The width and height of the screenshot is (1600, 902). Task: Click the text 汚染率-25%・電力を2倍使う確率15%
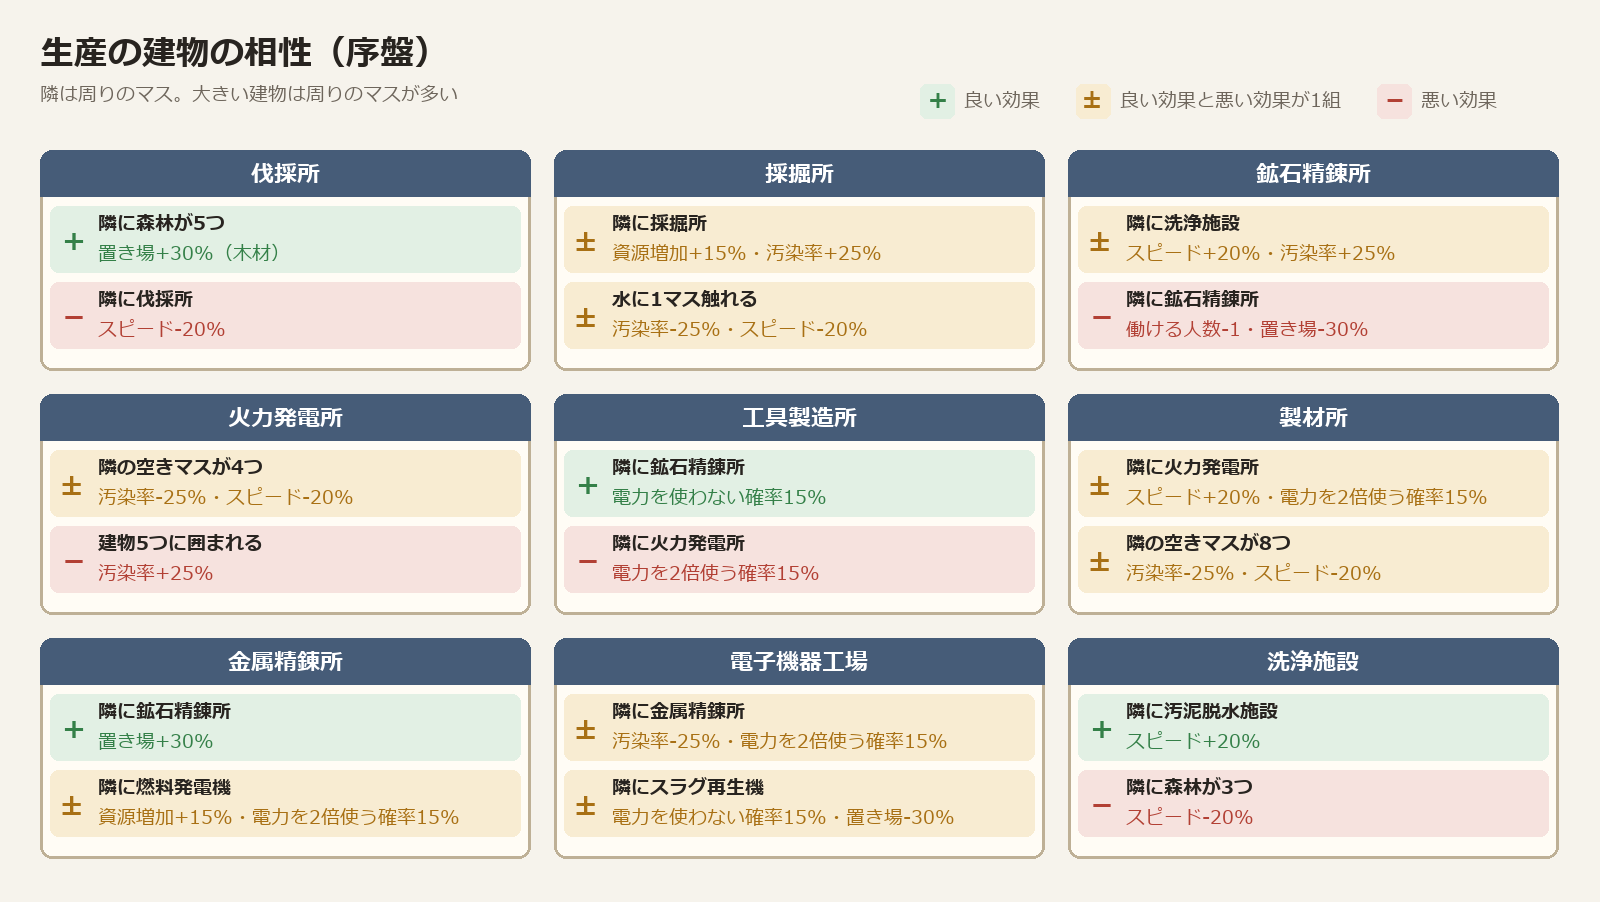pyautogui.click(x=779, y=741)
